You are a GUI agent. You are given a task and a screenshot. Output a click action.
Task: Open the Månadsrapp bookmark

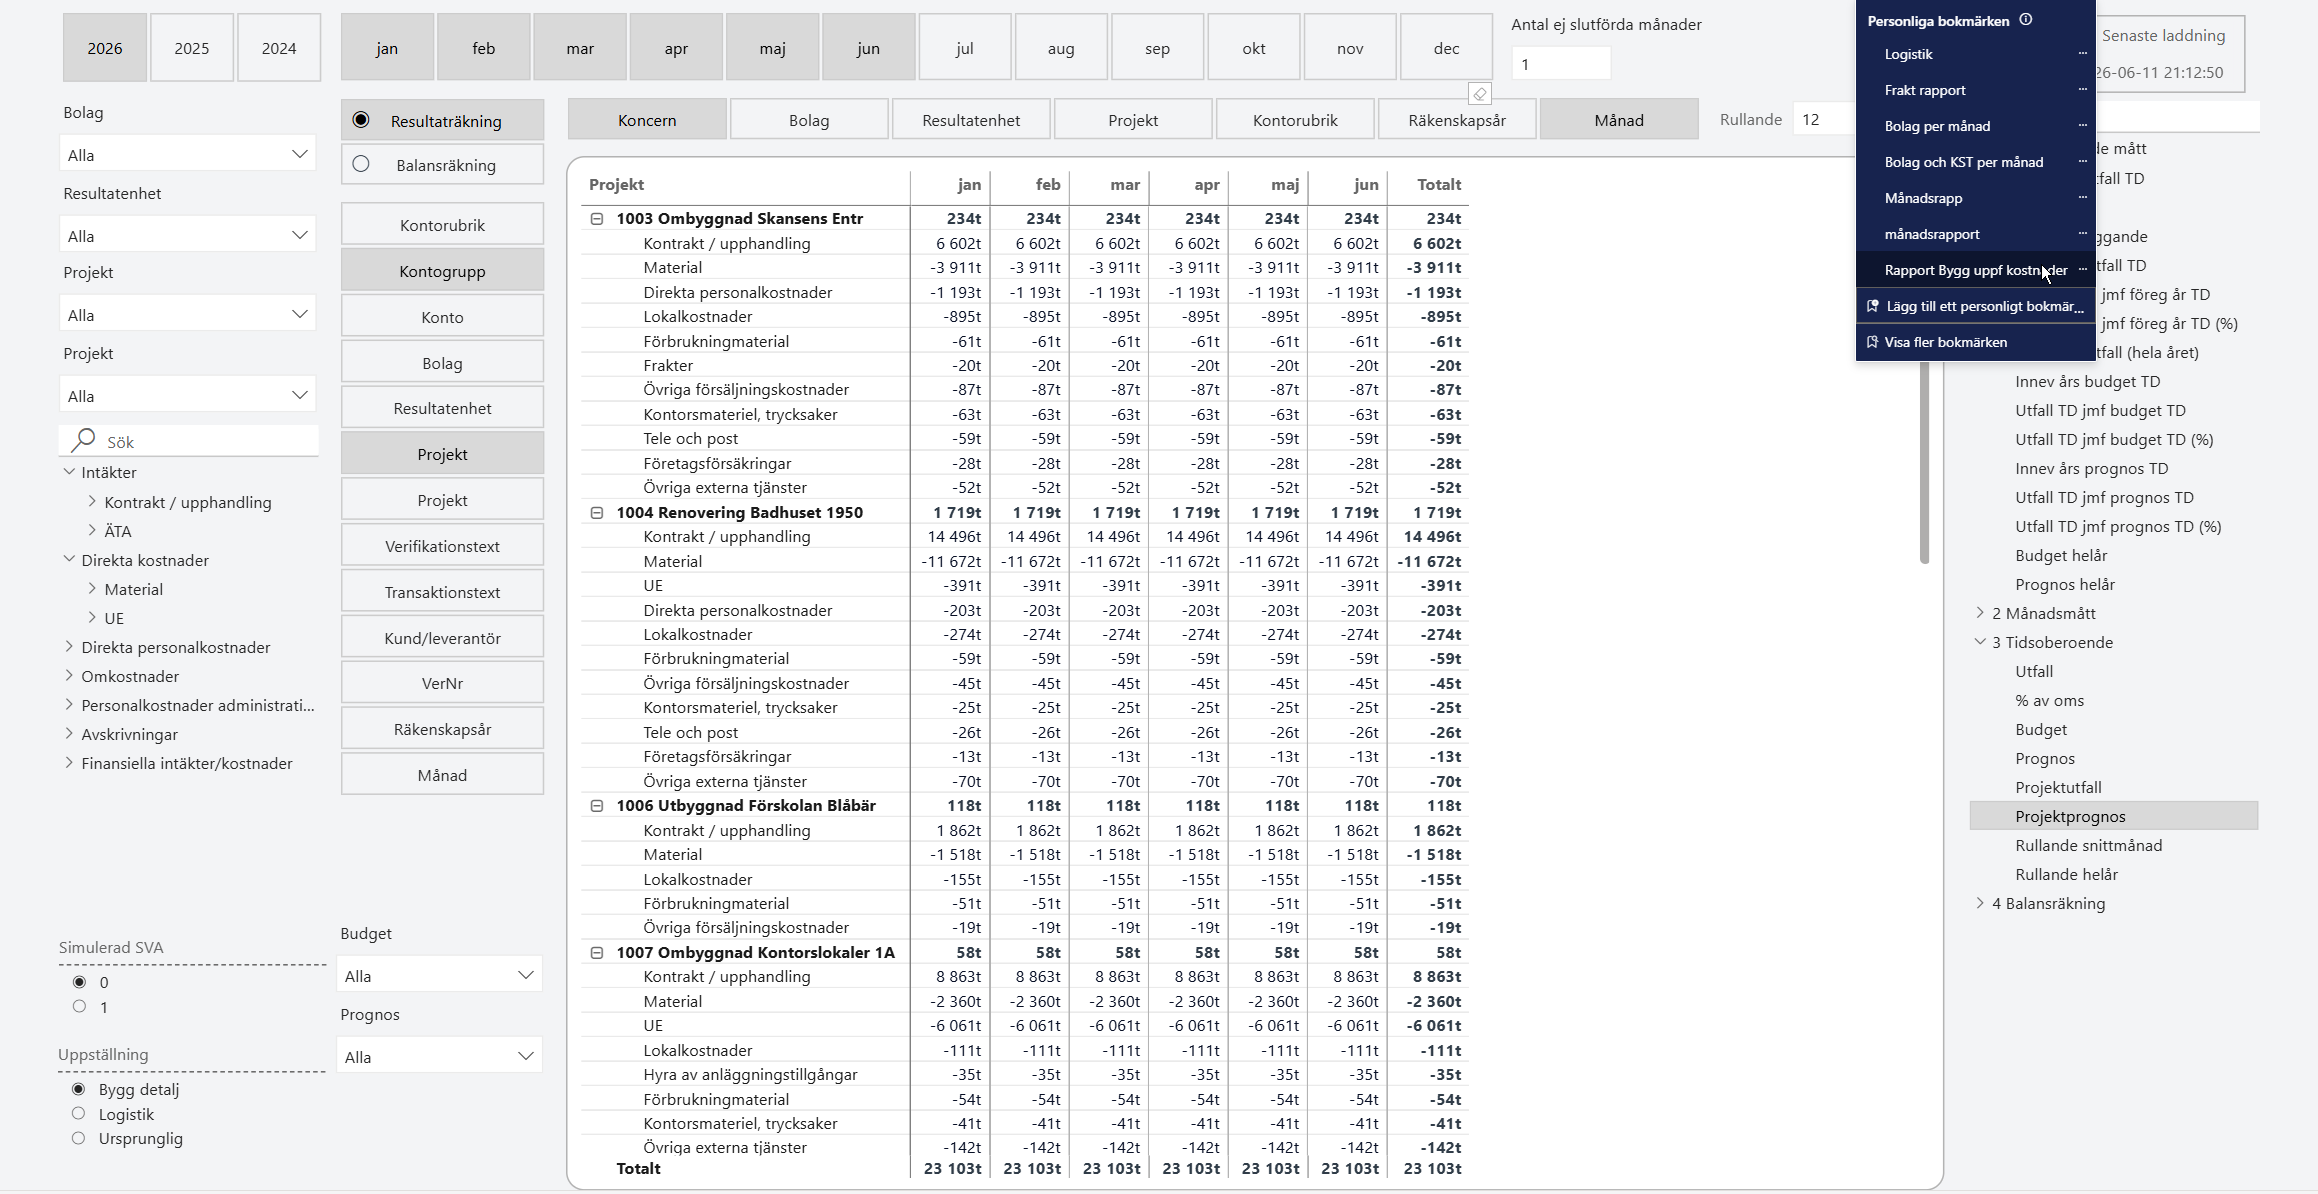coord(1923,198)
